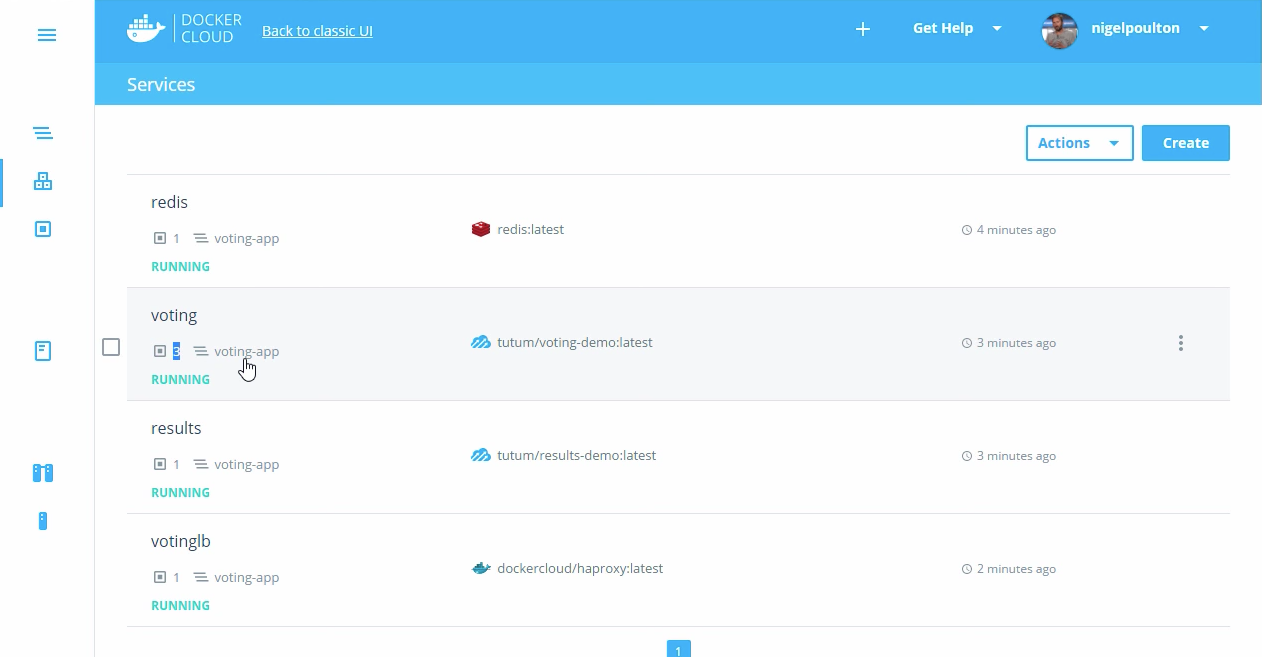Image resolution: width=1262 pixels, height=657 pixels.
Task: Click tutum icon next to voting-demo image
Action: click(x=481, y=342)
